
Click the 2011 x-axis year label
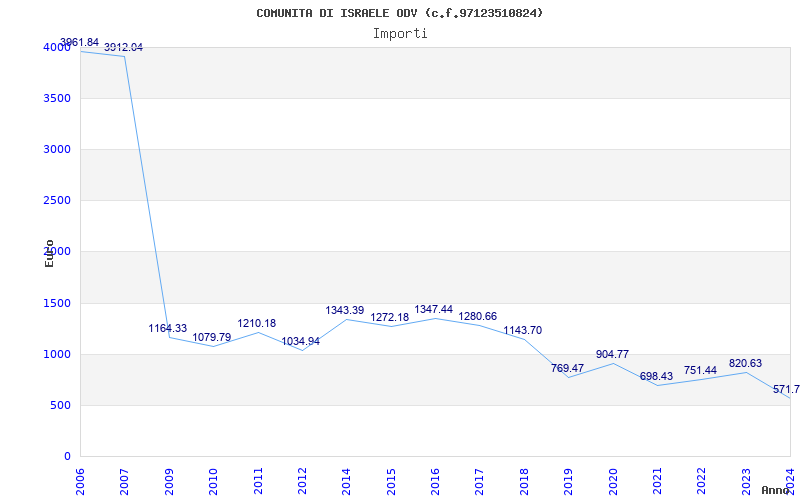(258, 481)
